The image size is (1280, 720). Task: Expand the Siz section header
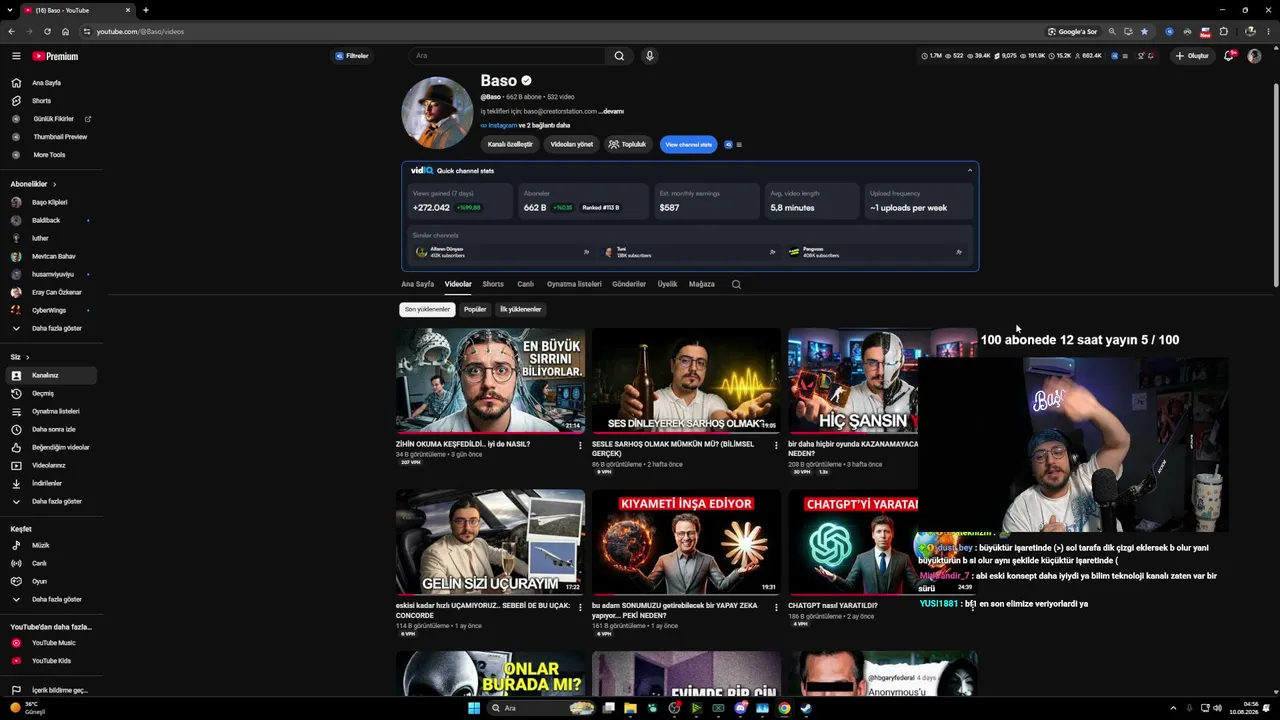[20, 357]
